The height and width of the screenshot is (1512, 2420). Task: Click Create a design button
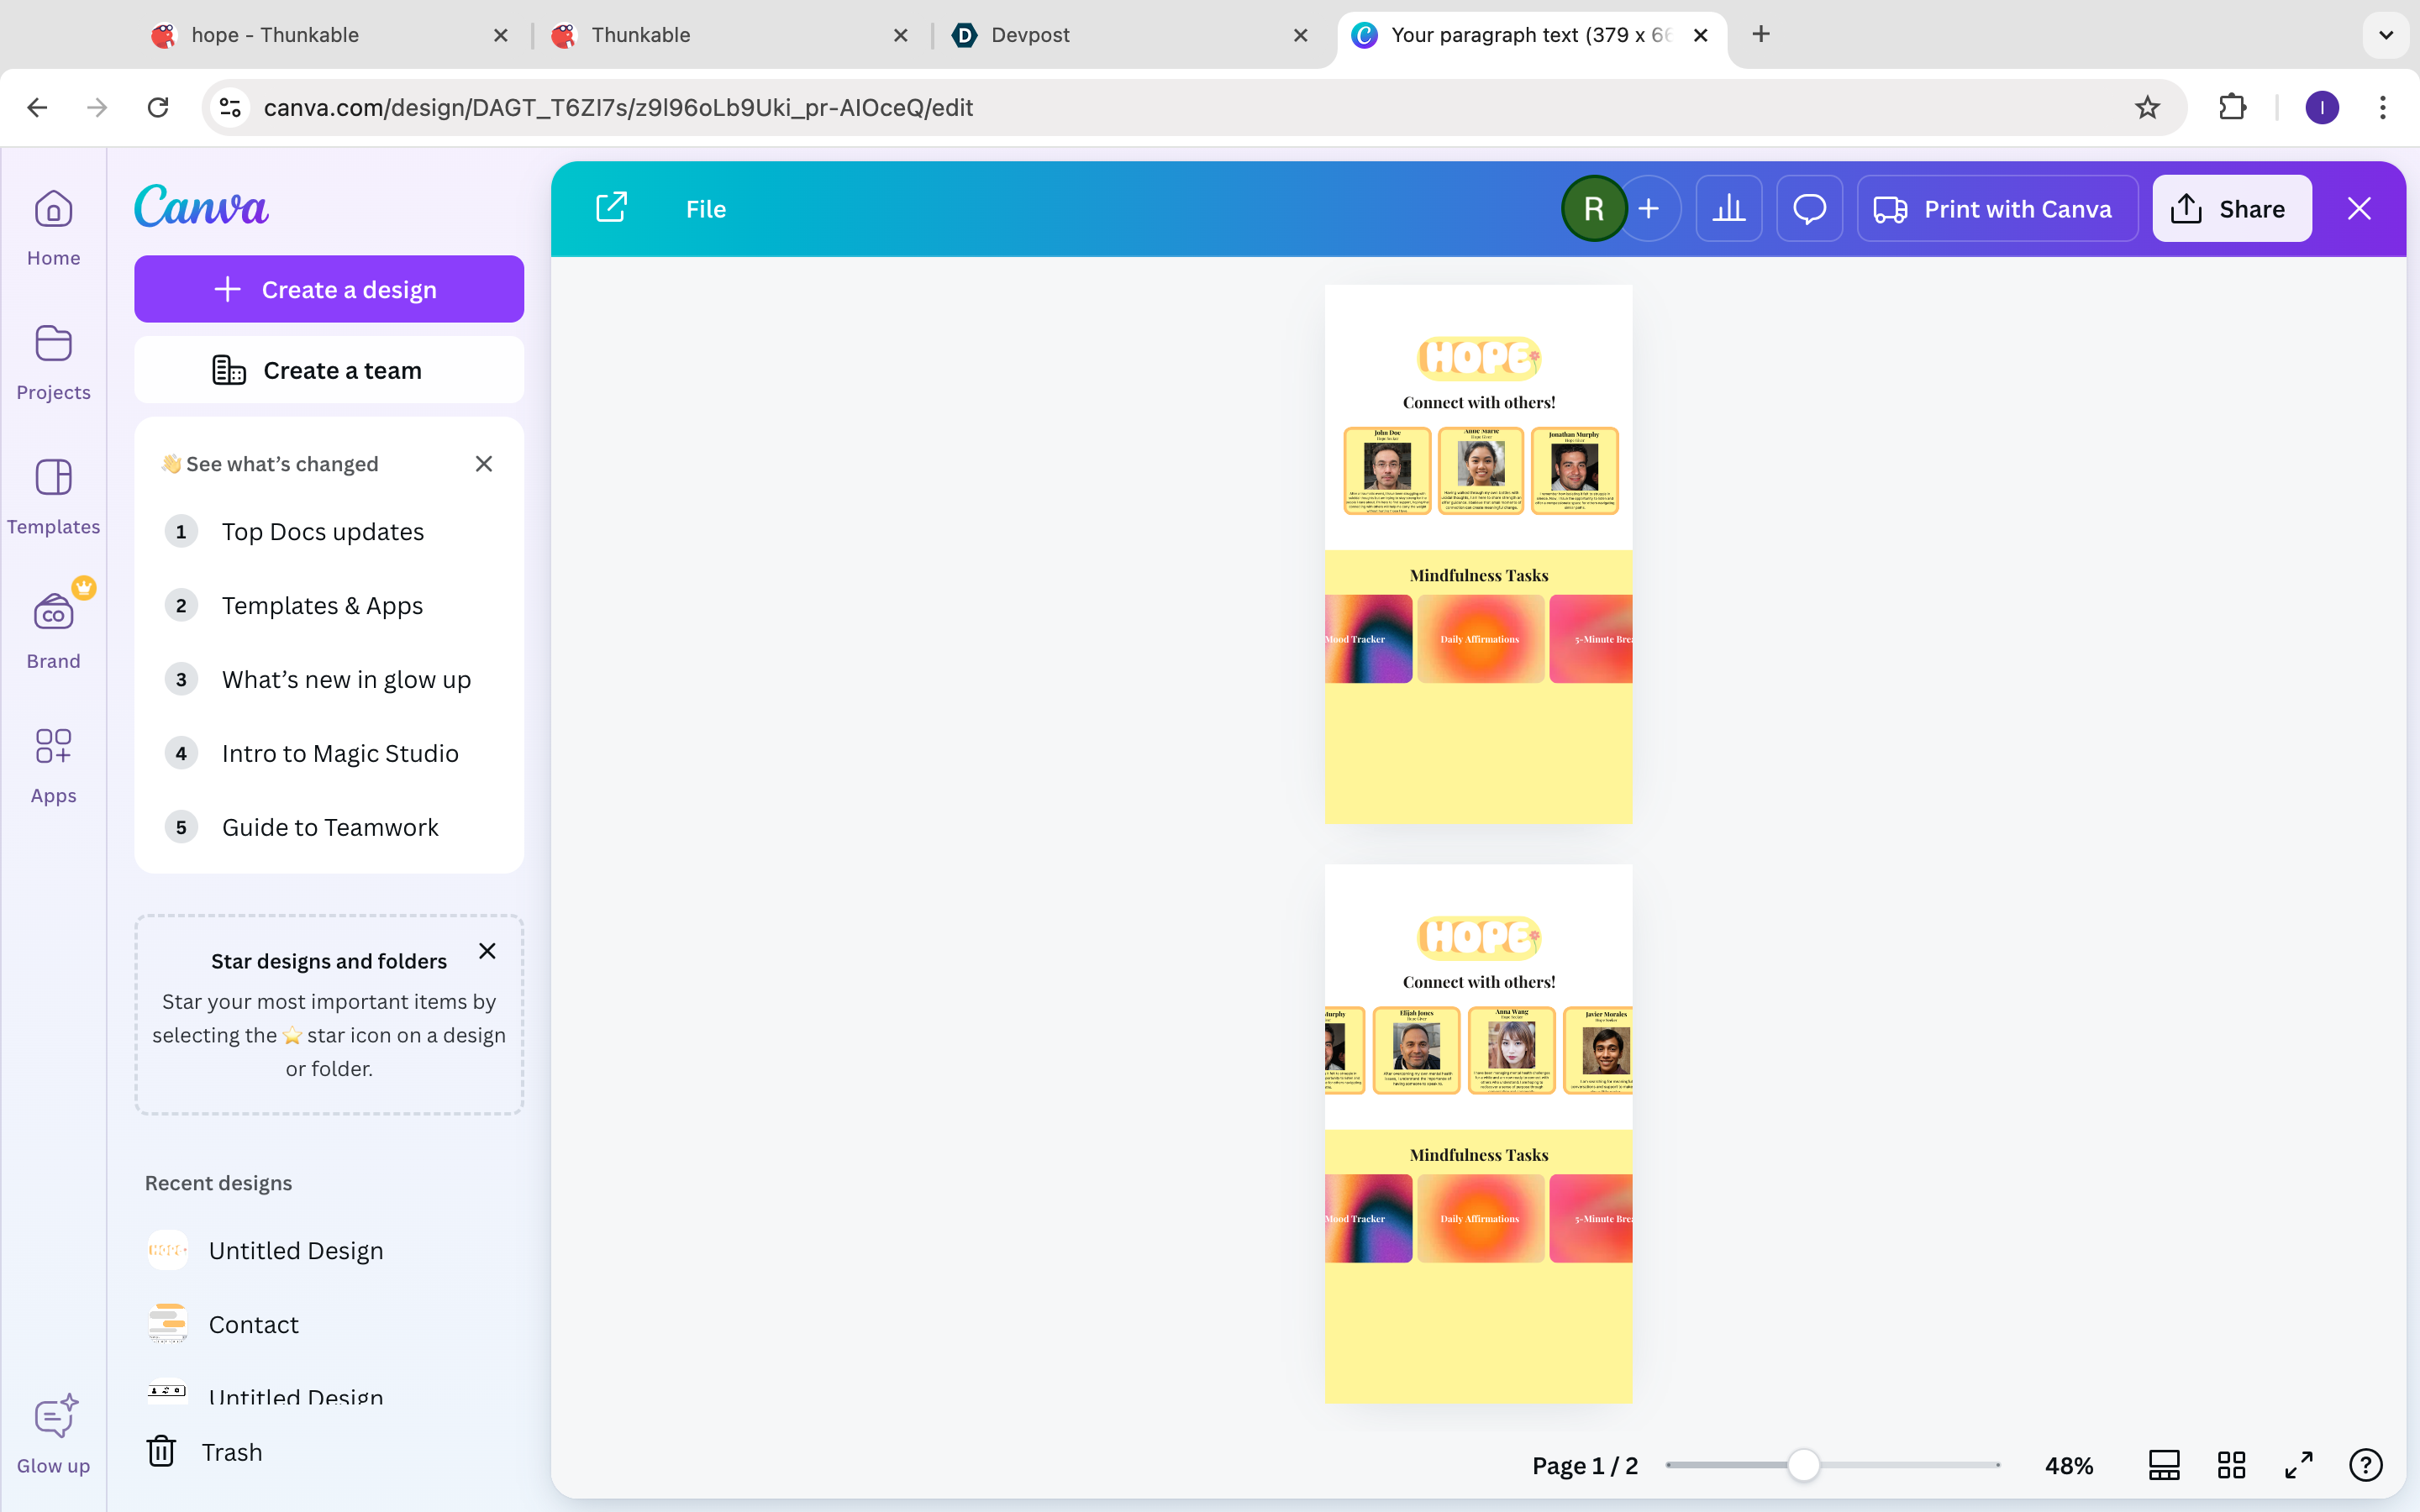(329, 289)
